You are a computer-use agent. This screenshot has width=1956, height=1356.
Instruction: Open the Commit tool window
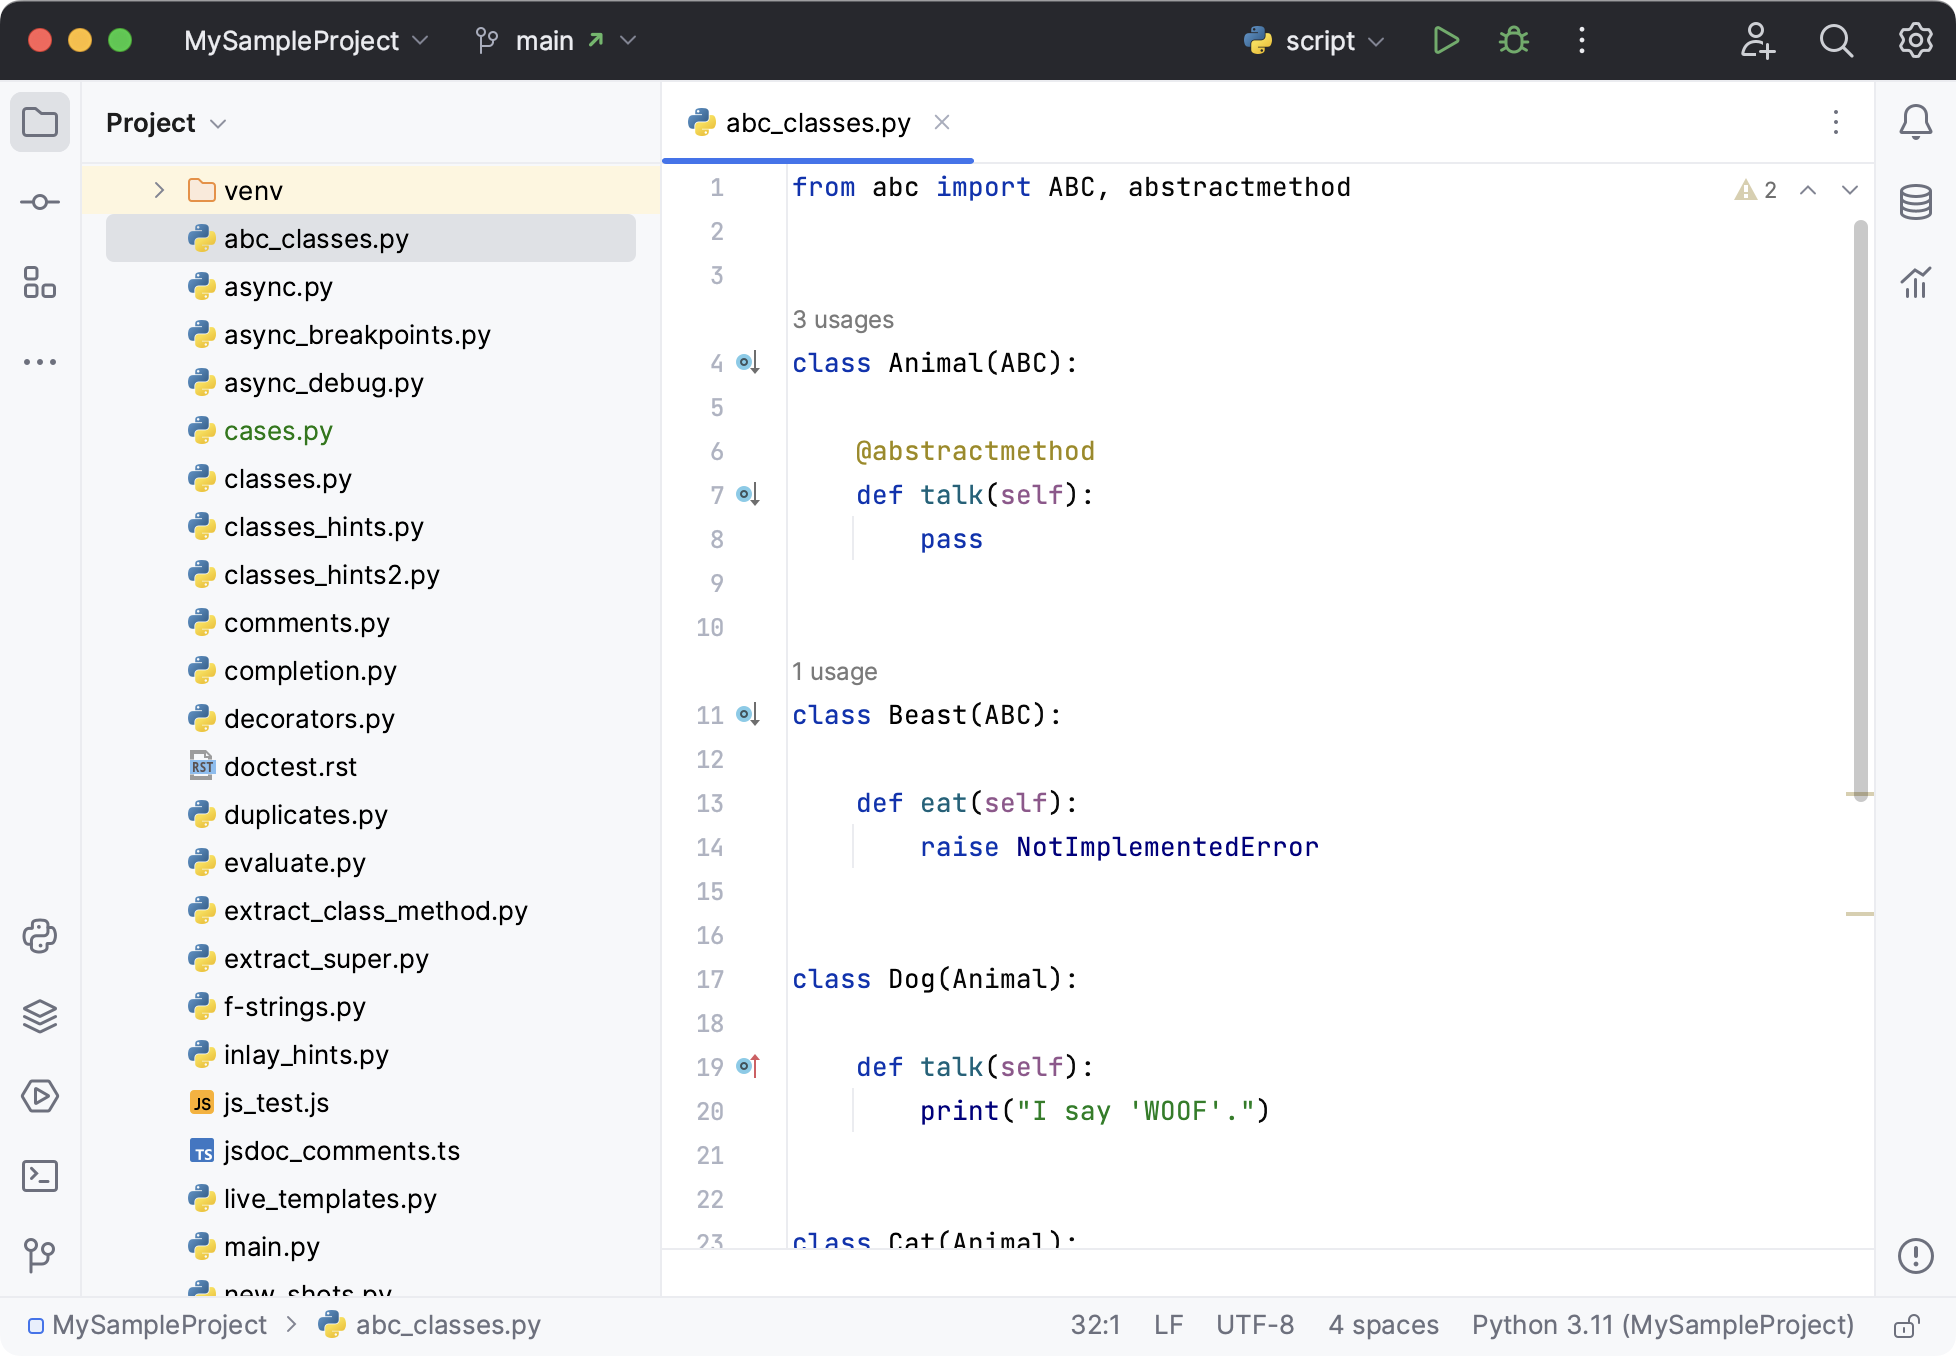40,202
